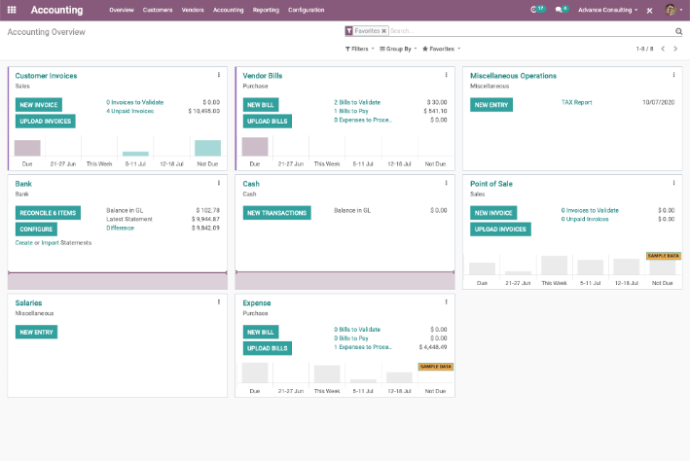Expand the Filters dropdown
The width and height of the screenshot is (690, 461).
point(359,48)
